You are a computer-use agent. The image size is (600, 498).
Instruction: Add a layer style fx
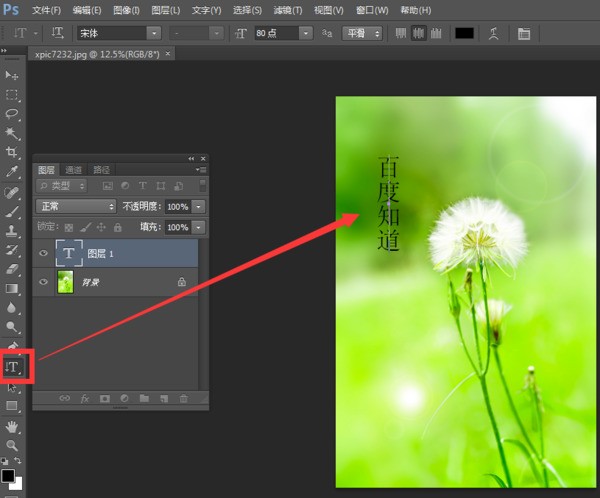(x=85, y=398)
